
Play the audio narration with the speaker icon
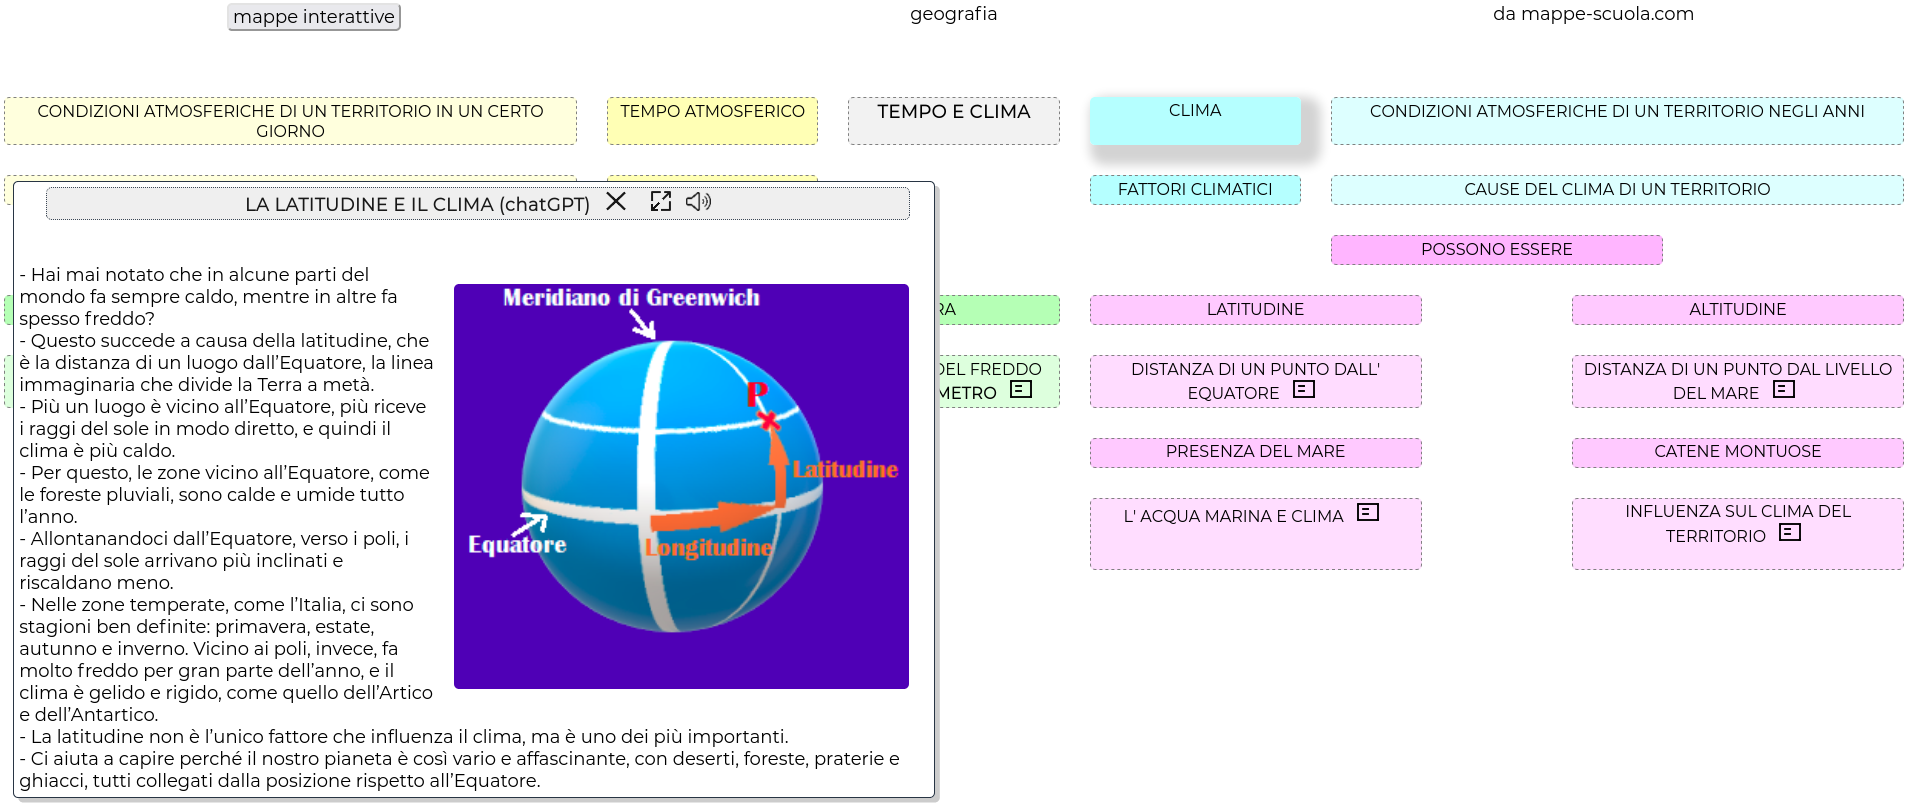pyautogui.click(x=699, y=202)
